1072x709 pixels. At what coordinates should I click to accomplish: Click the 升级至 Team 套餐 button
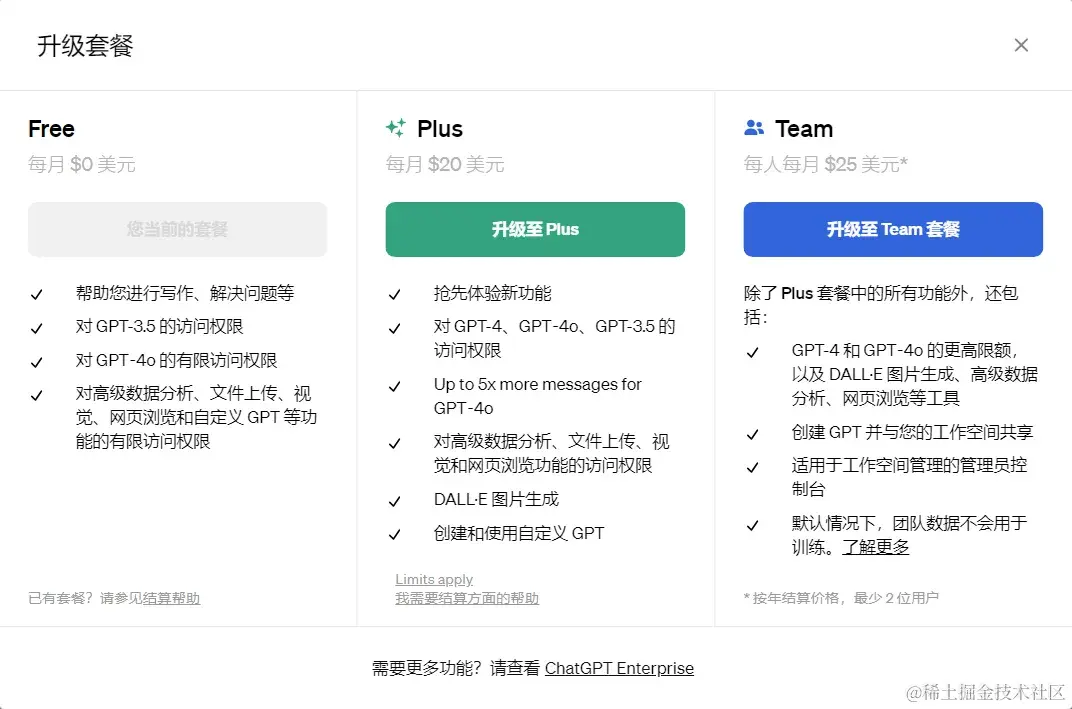tap(893, 229)
